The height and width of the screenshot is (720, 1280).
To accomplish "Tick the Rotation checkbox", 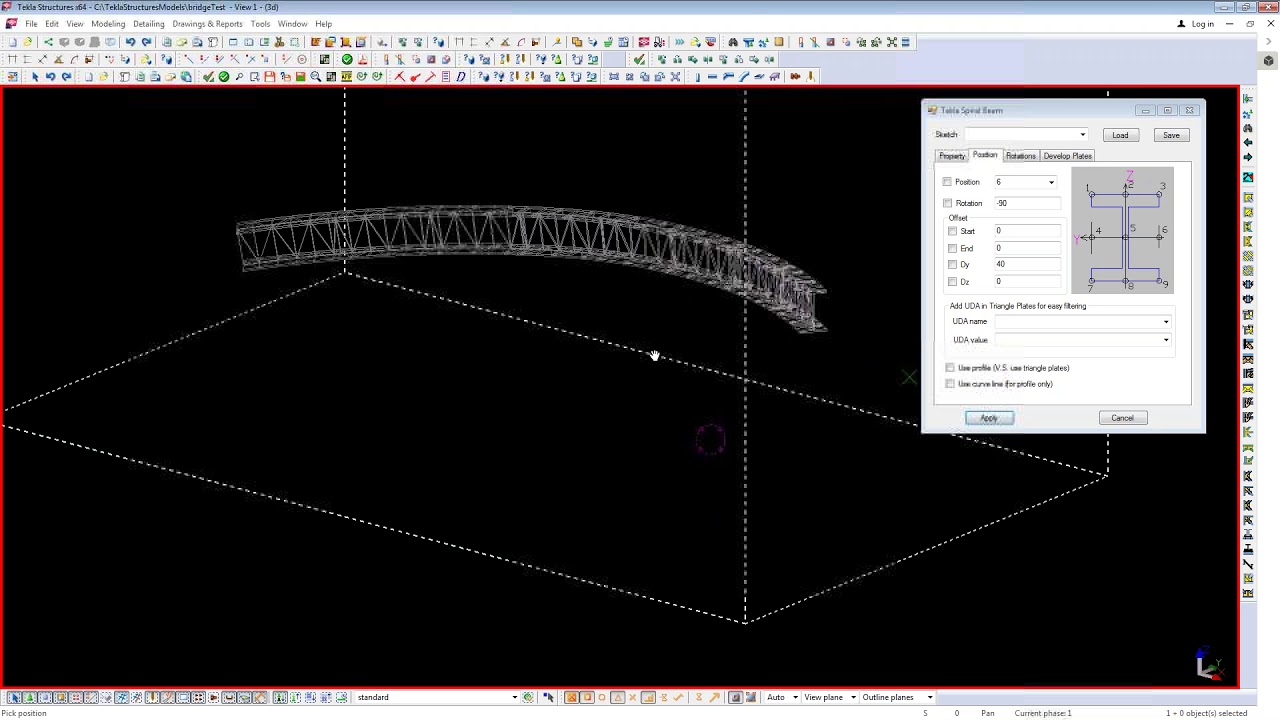I will click(x=947, y=203).
